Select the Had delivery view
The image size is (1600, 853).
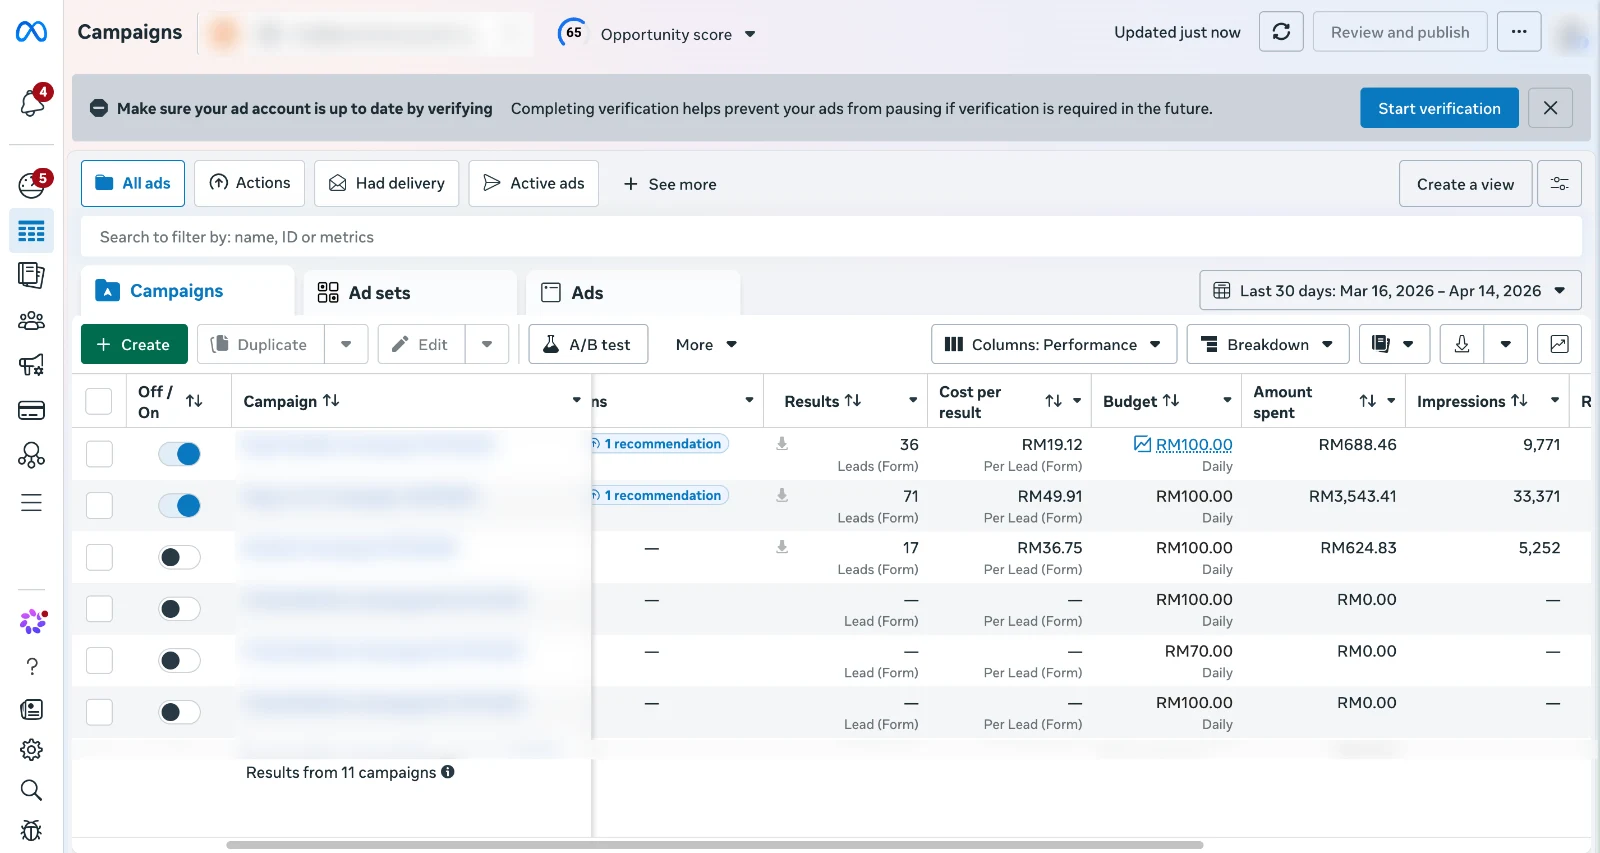[x=387, y=183]
